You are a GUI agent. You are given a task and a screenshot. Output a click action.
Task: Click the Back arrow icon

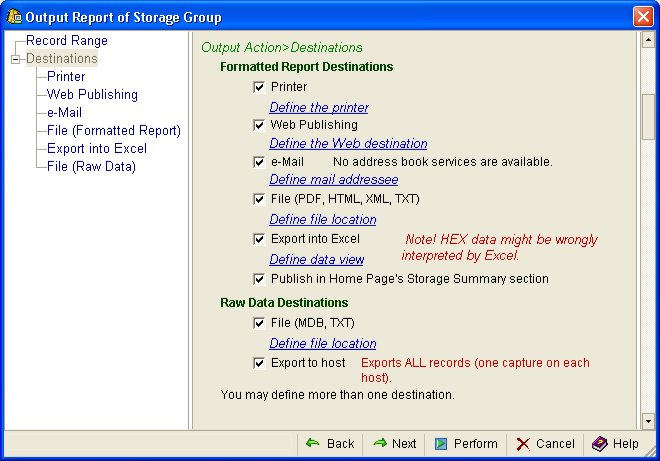click(313, 443)
